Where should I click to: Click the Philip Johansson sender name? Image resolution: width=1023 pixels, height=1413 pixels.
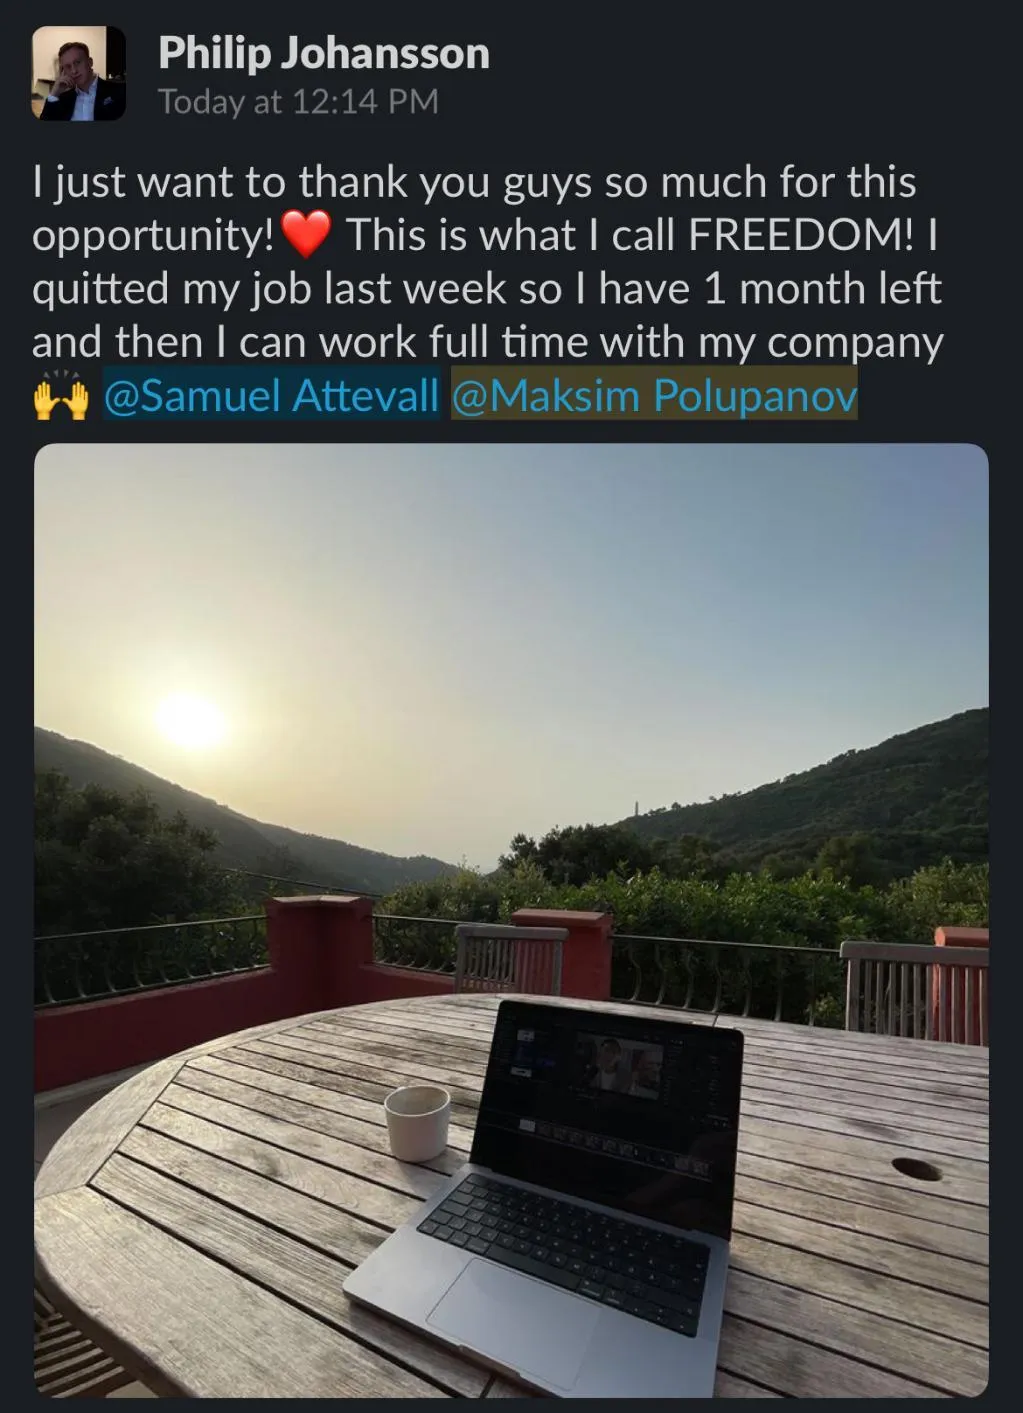coord(324,53)
